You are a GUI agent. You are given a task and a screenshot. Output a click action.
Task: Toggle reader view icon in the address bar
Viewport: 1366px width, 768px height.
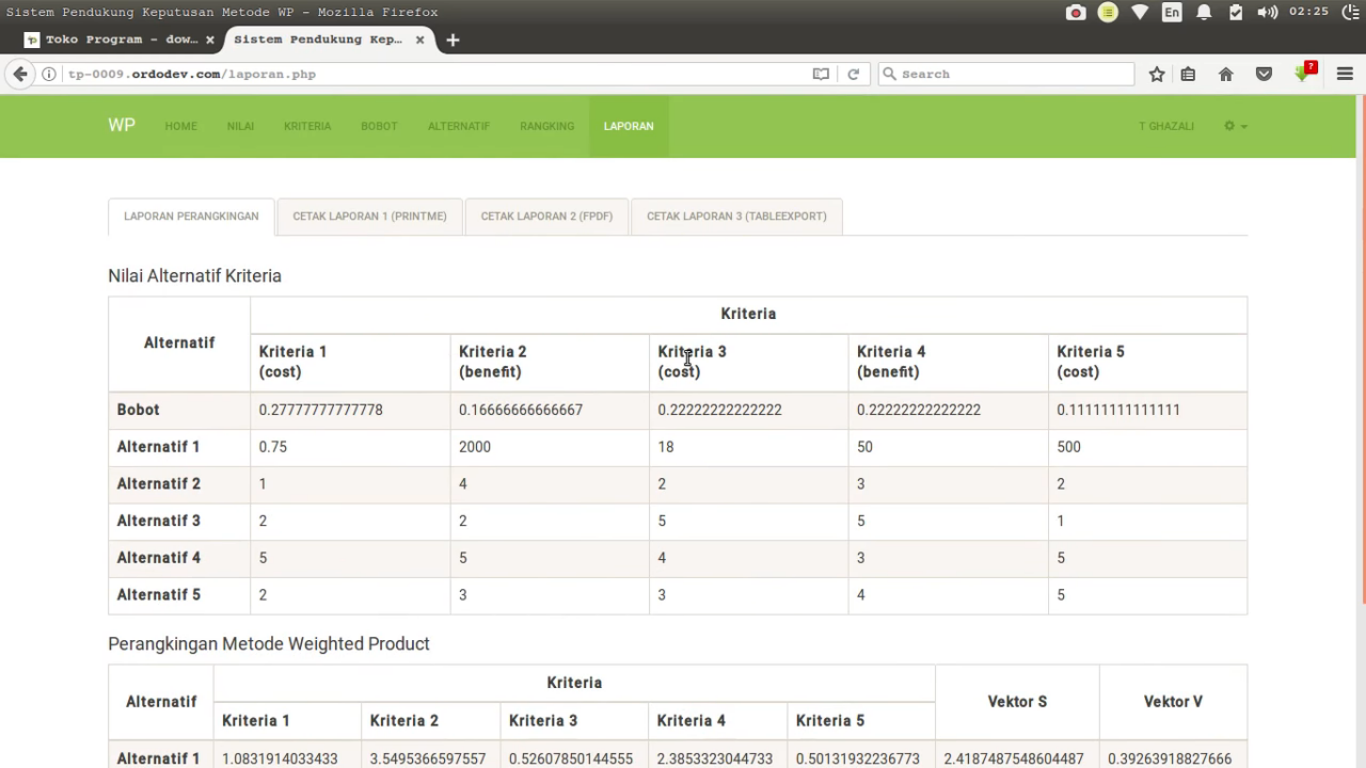(820, 74)
